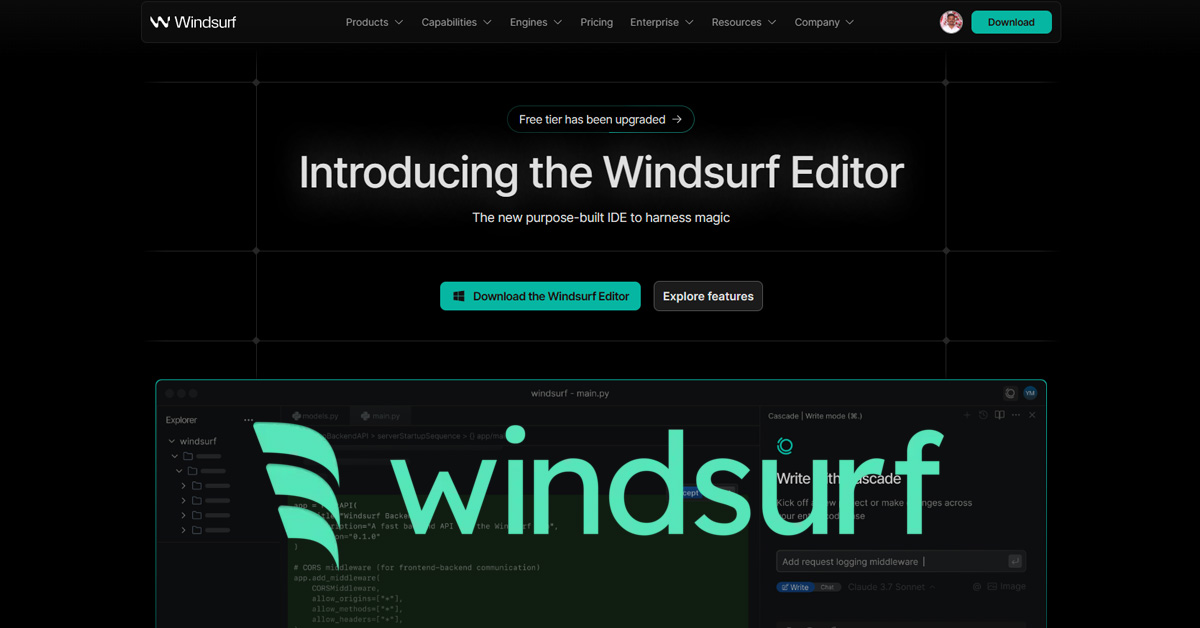Viewport: 1200px width, 628px height.
Task: Expand the Products dropdown menu
Action: pos(374,22)
